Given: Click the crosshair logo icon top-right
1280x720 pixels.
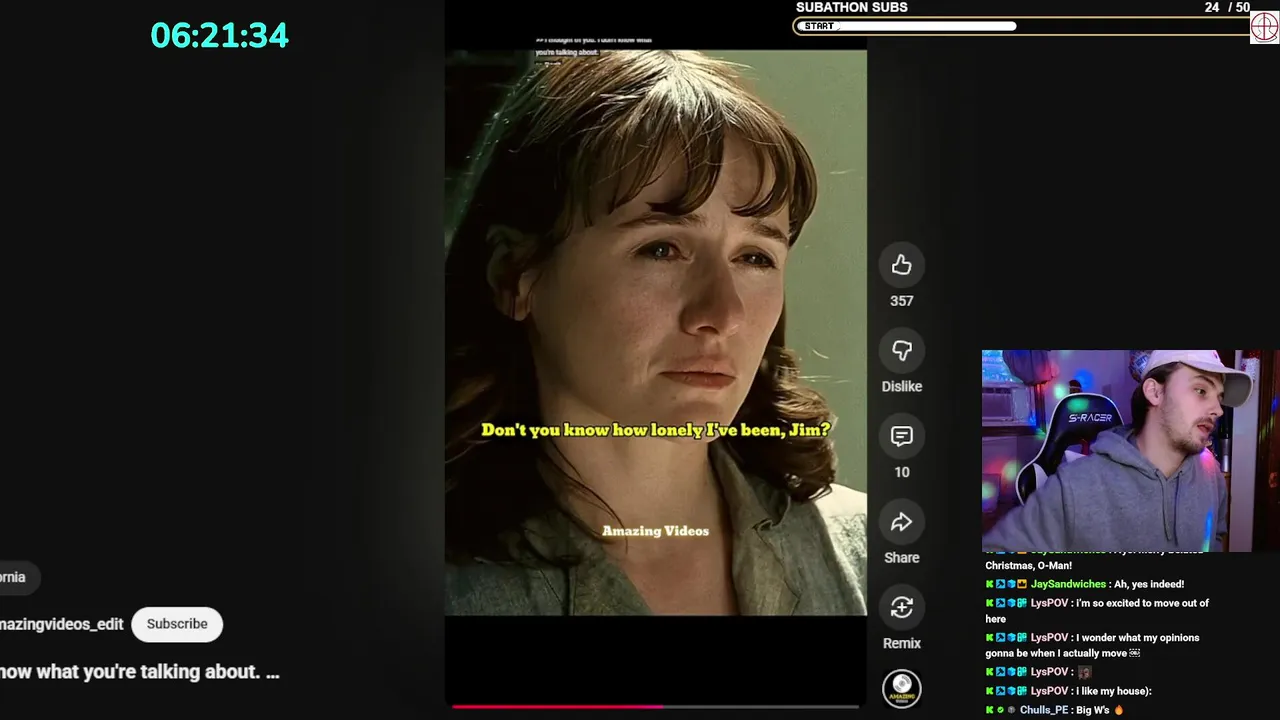Looking at the screenshot, I should tap(1264, 27).
